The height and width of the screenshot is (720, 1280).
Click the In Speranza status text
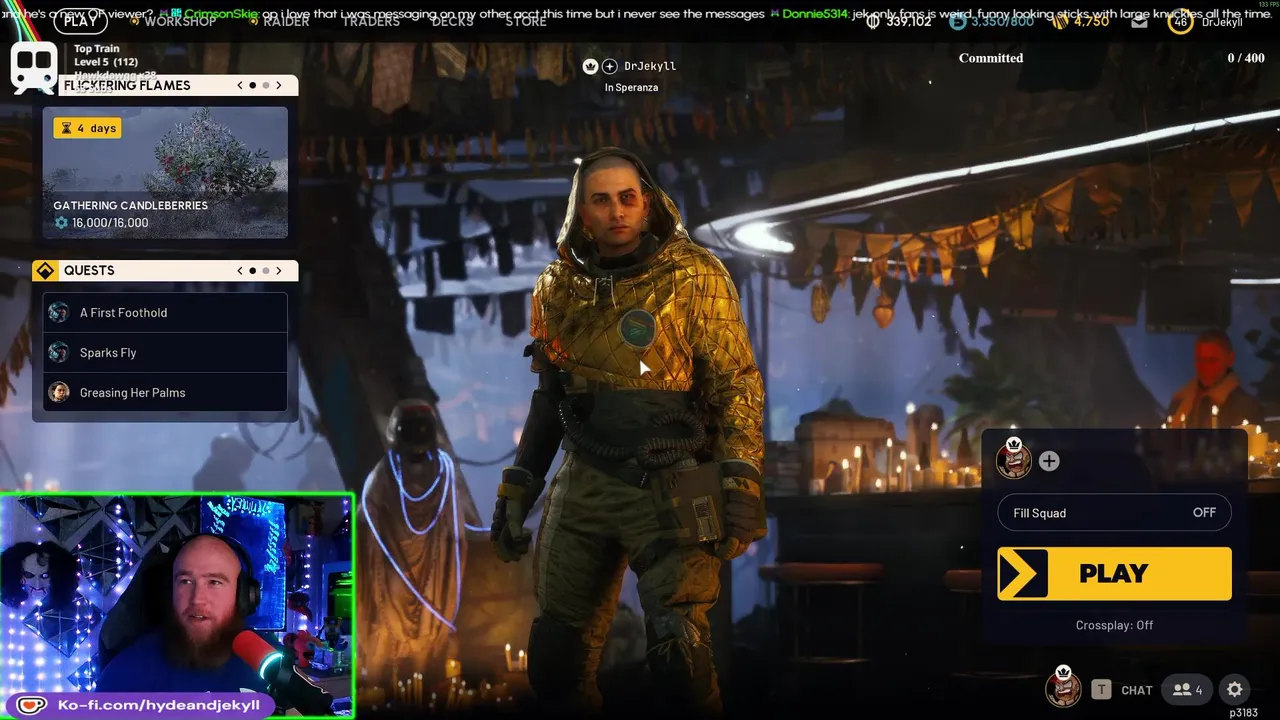click(631, 88)
